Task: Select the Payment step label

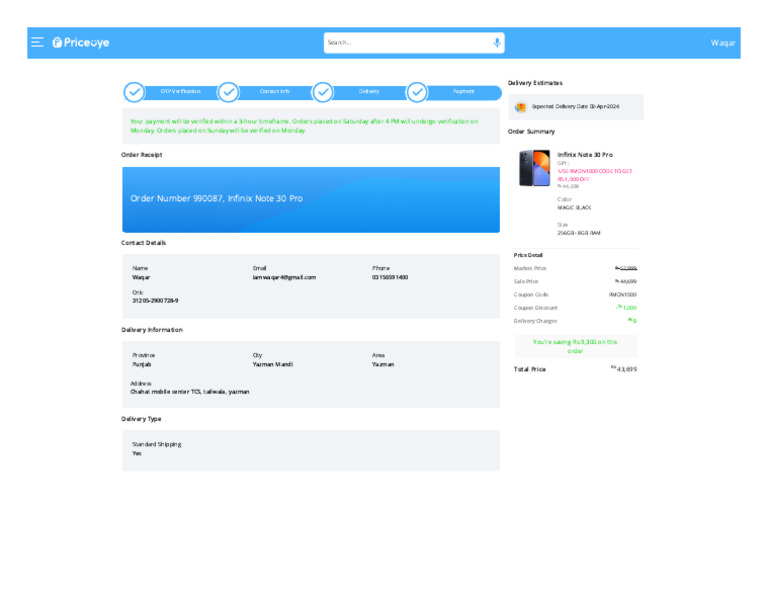Action: tap(463, 92)
